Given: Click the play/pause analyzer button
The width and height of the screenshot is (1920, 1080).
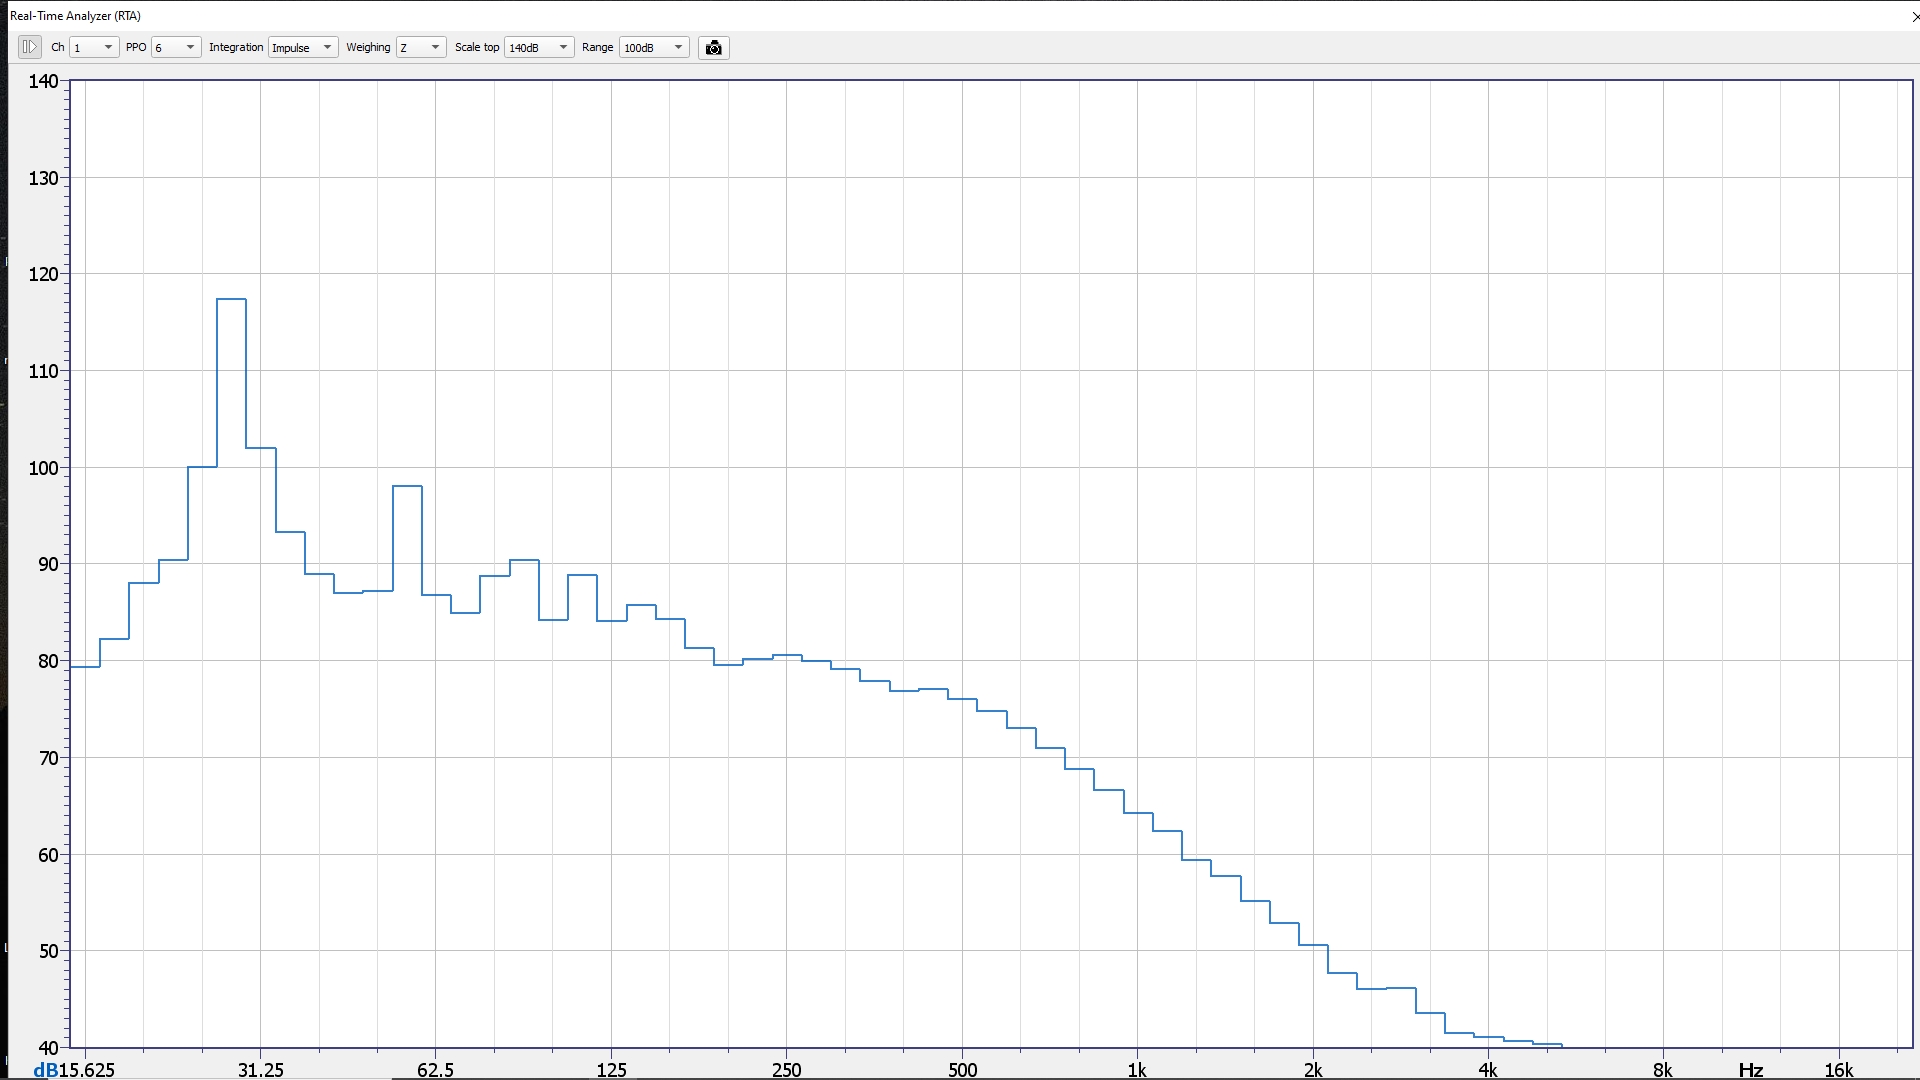Looking at the screenshot, I should coord(29,47).
